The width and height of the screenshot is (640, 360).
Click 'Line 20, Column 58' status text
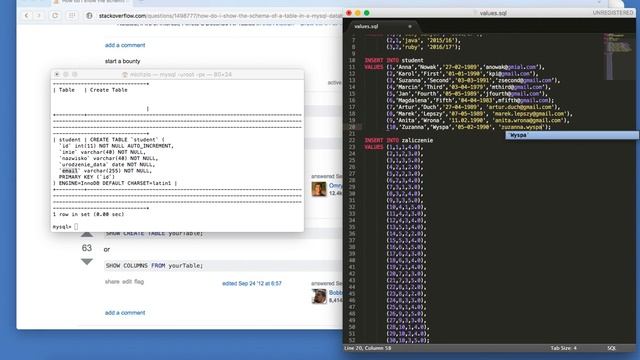click(368, 348)
